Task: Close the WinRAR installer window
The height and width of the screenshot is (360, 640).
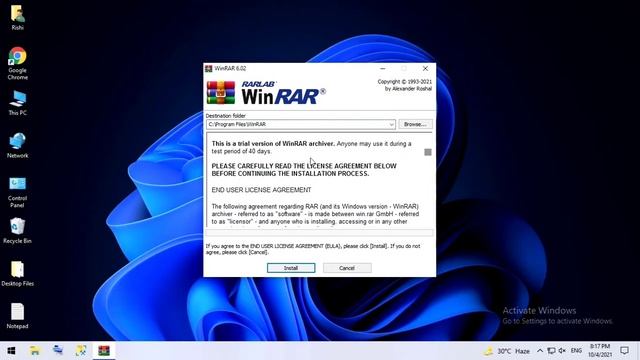Action: [x=425, y=68]
